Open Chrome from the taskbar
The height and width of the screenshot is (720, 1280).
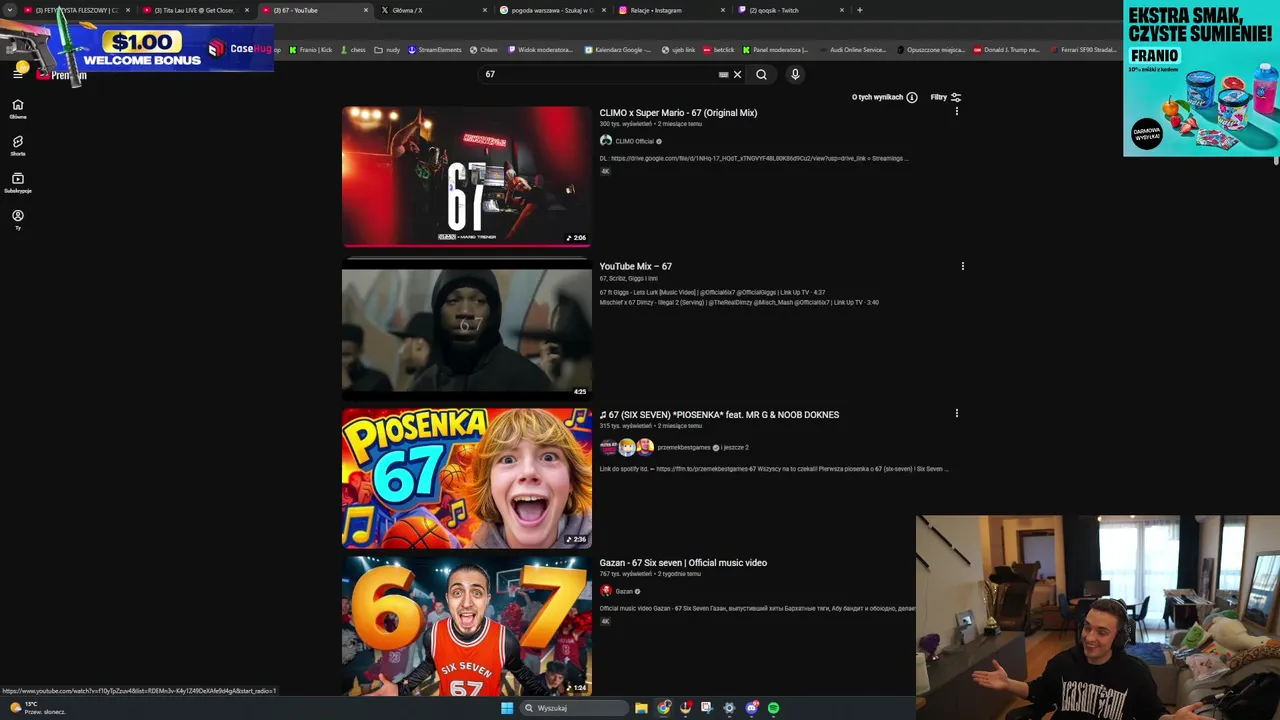coord(664,708)
